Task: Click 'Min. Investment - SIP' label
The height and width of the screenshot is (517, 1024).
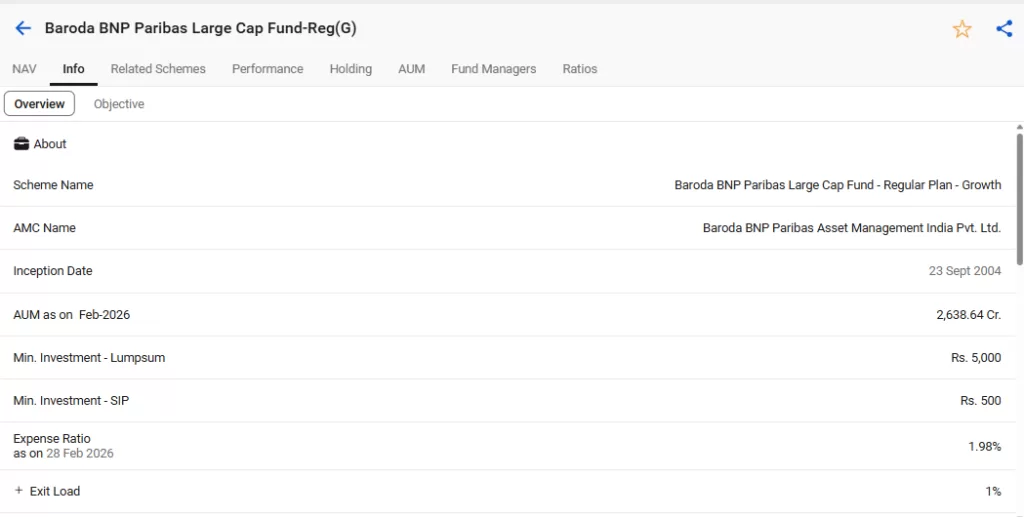Action: [71, 401]
